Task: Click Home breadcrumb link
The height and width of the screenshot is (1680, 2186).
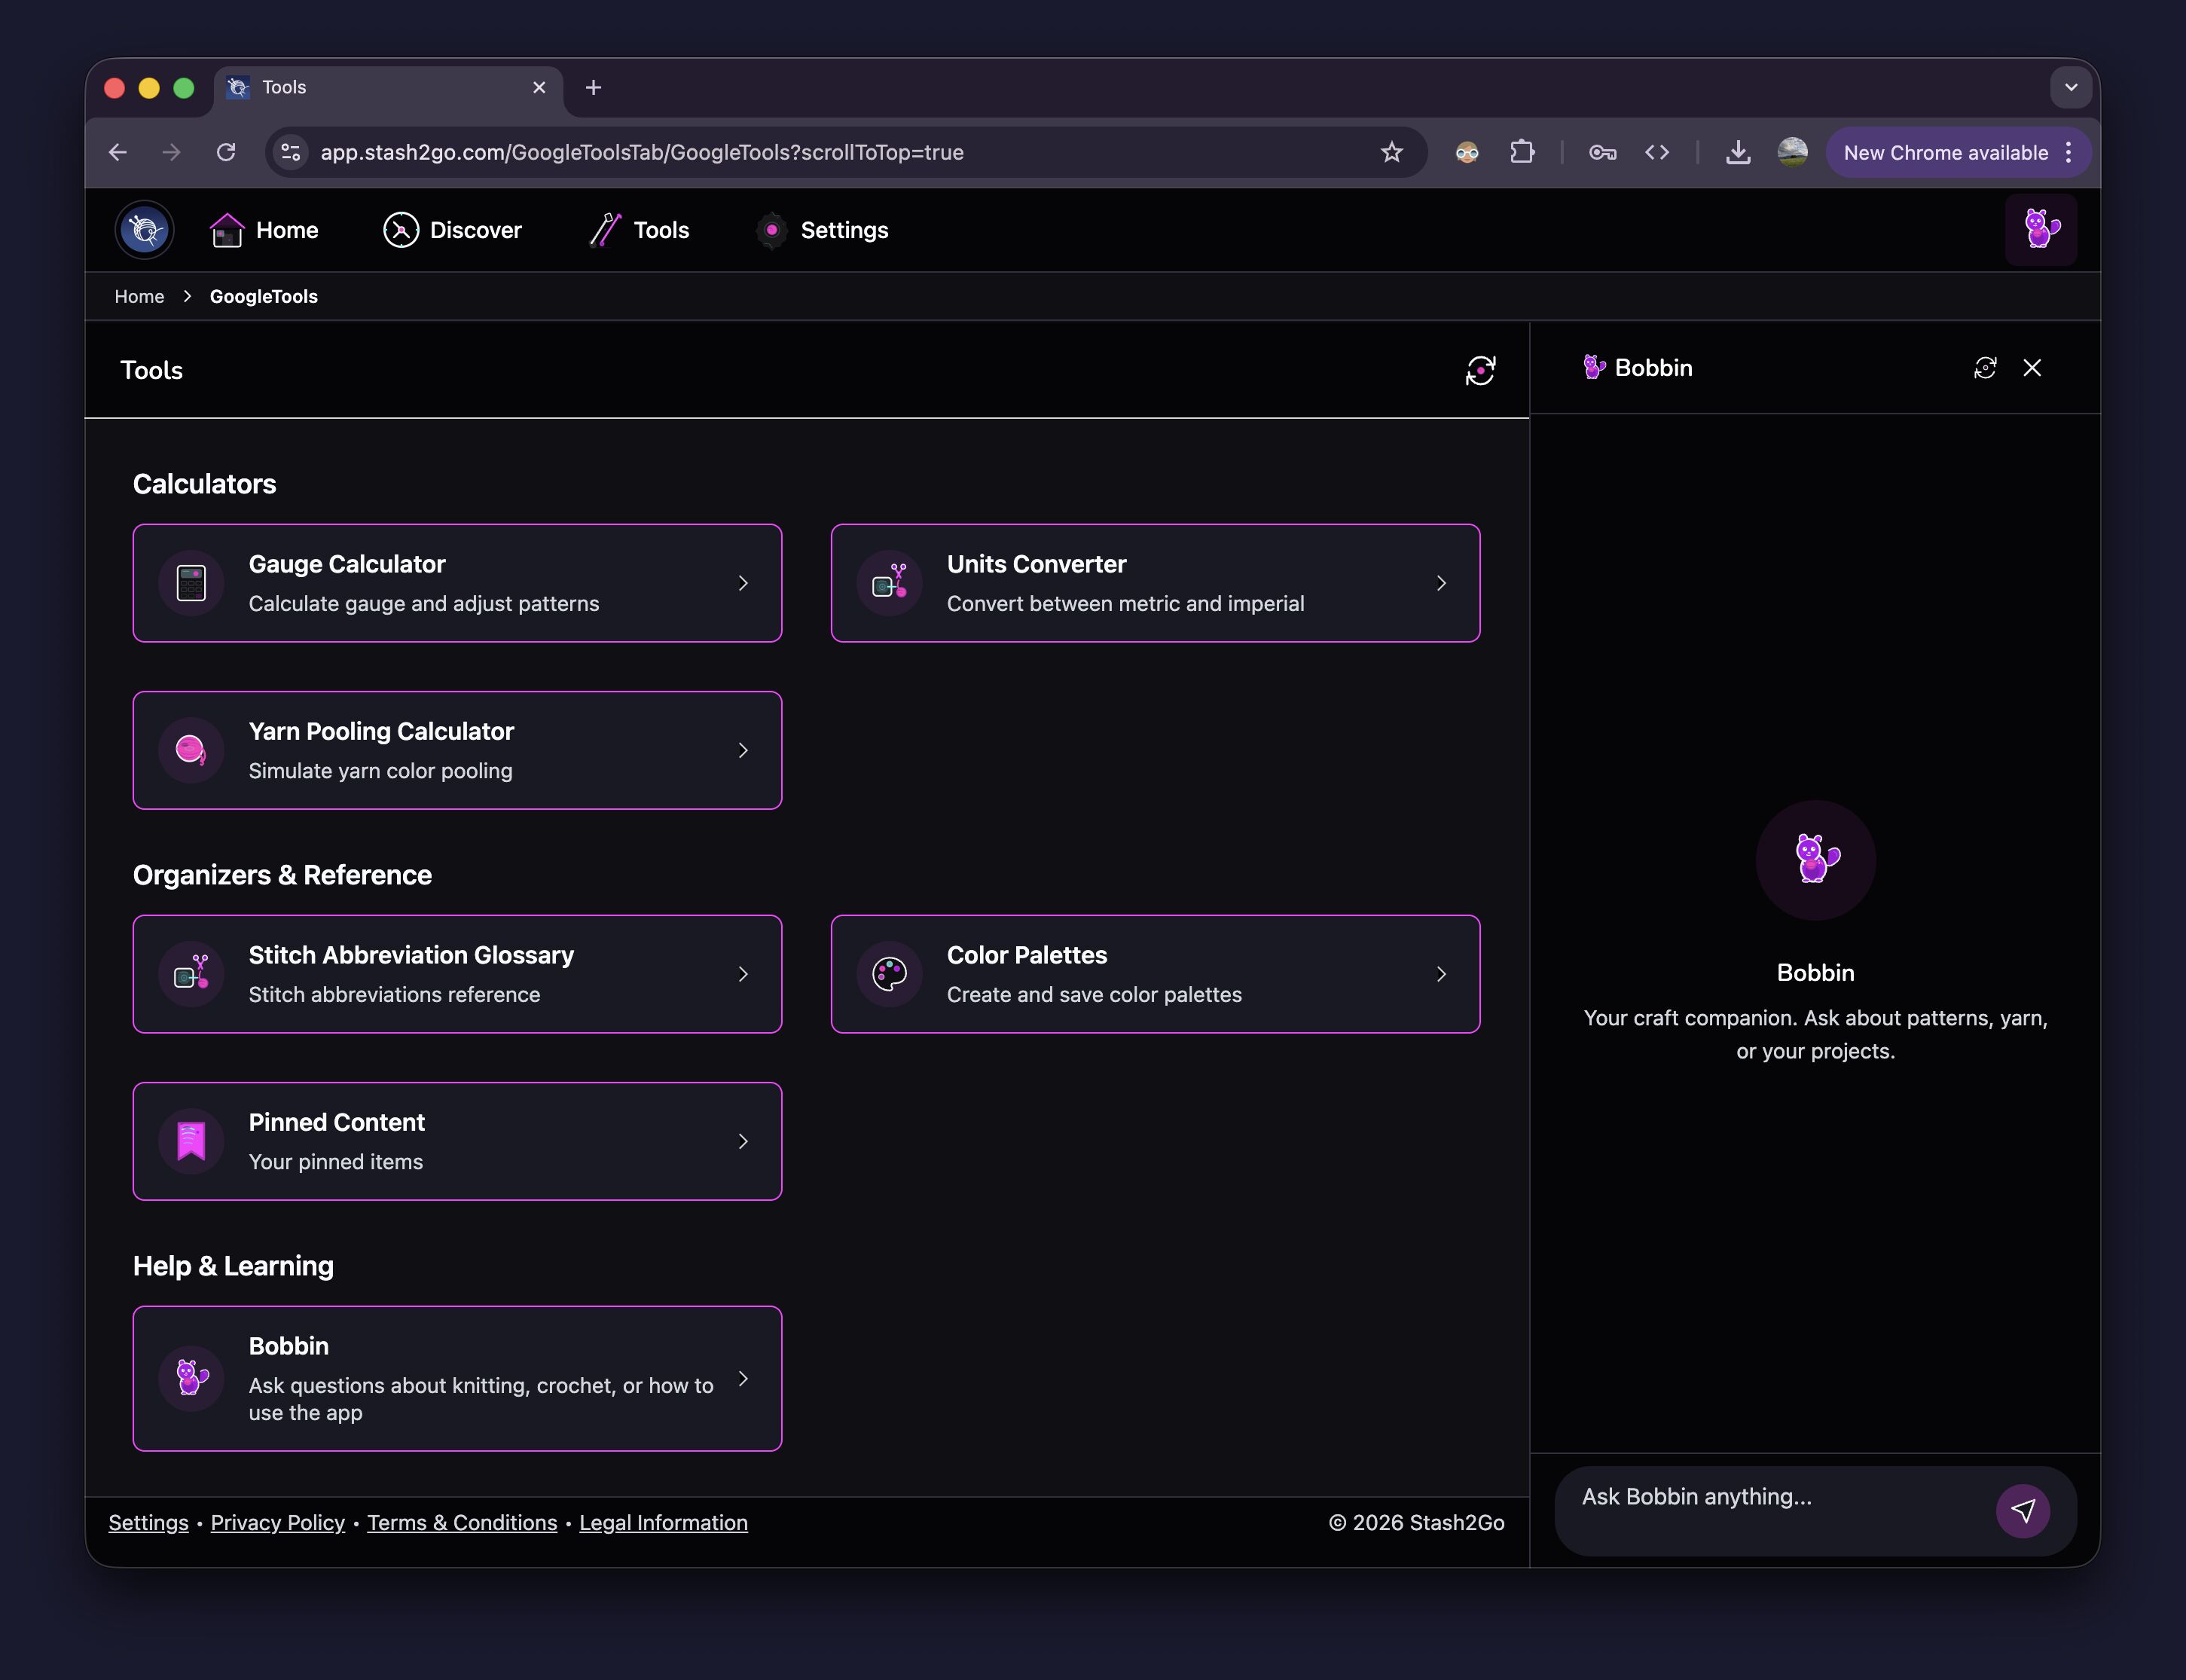Action: [139, 296]
